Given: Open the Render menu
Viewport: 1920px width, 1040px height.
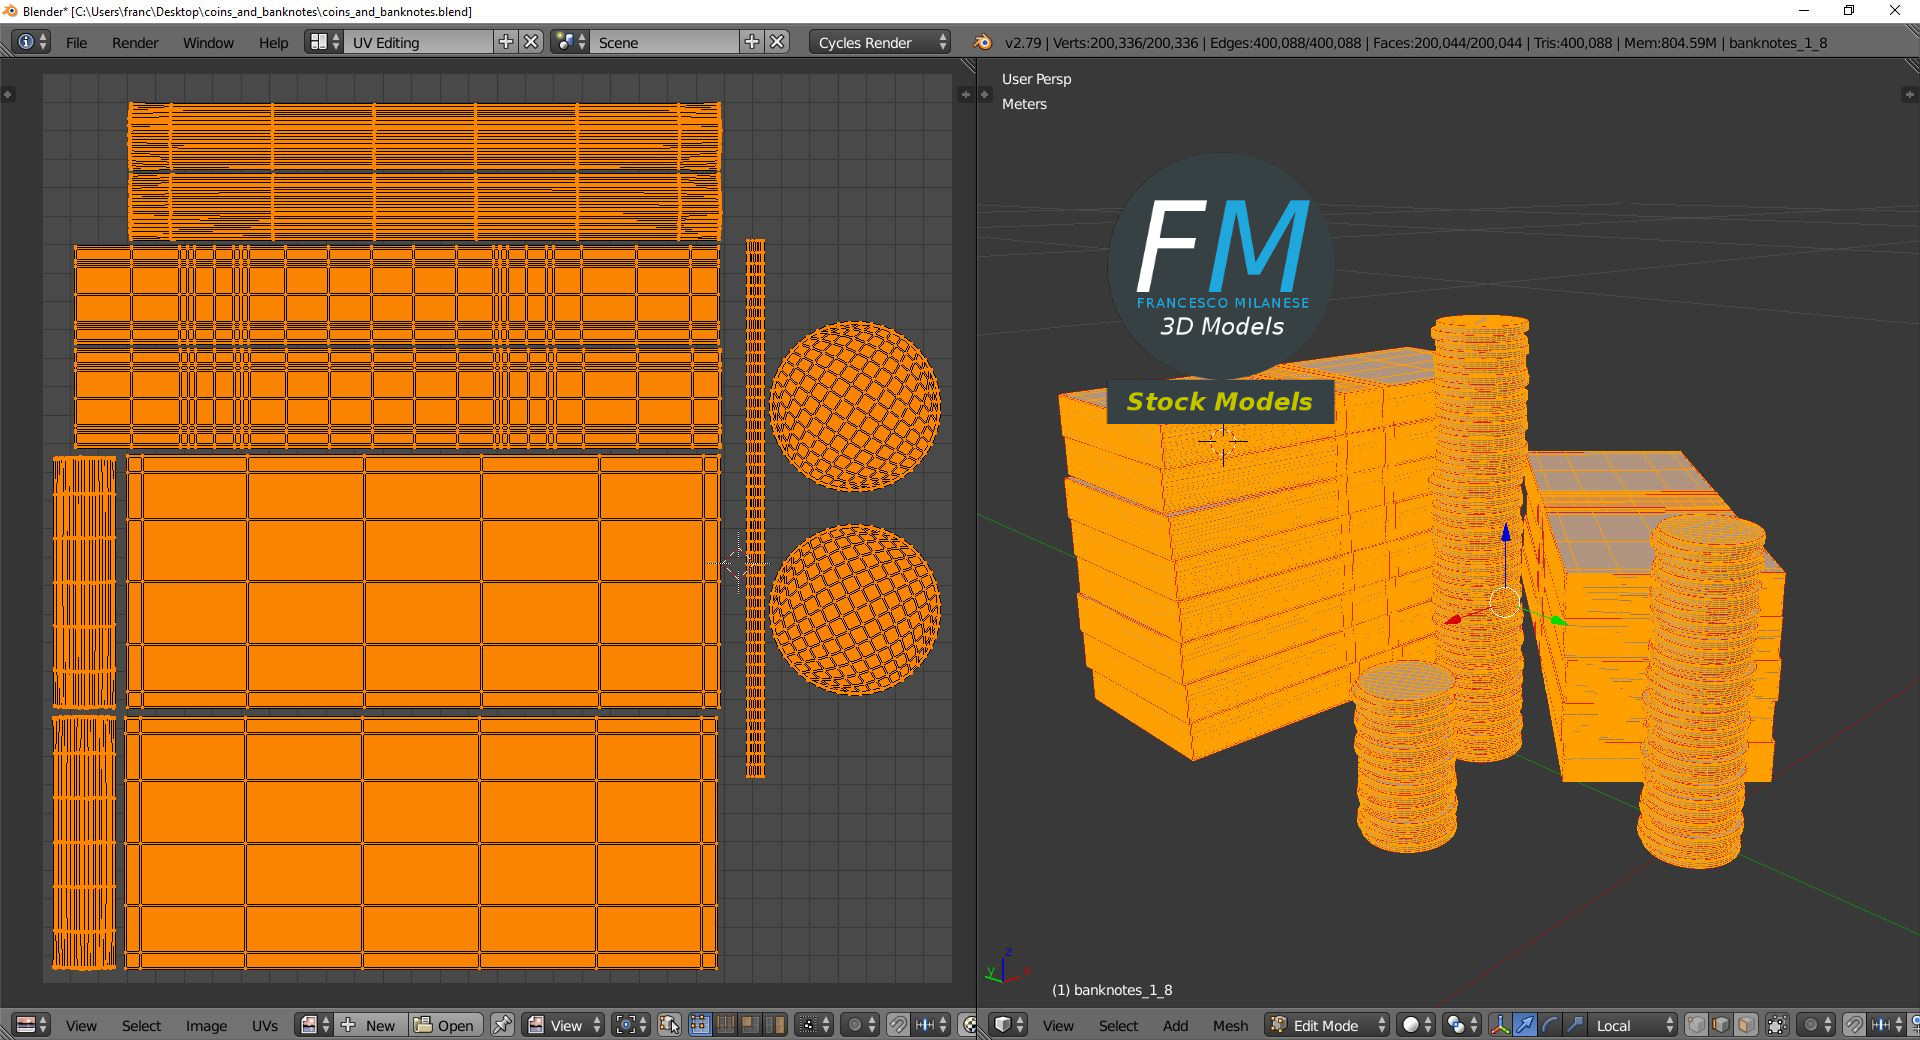Looking at the screenshot, I should (x=135, y=42).
